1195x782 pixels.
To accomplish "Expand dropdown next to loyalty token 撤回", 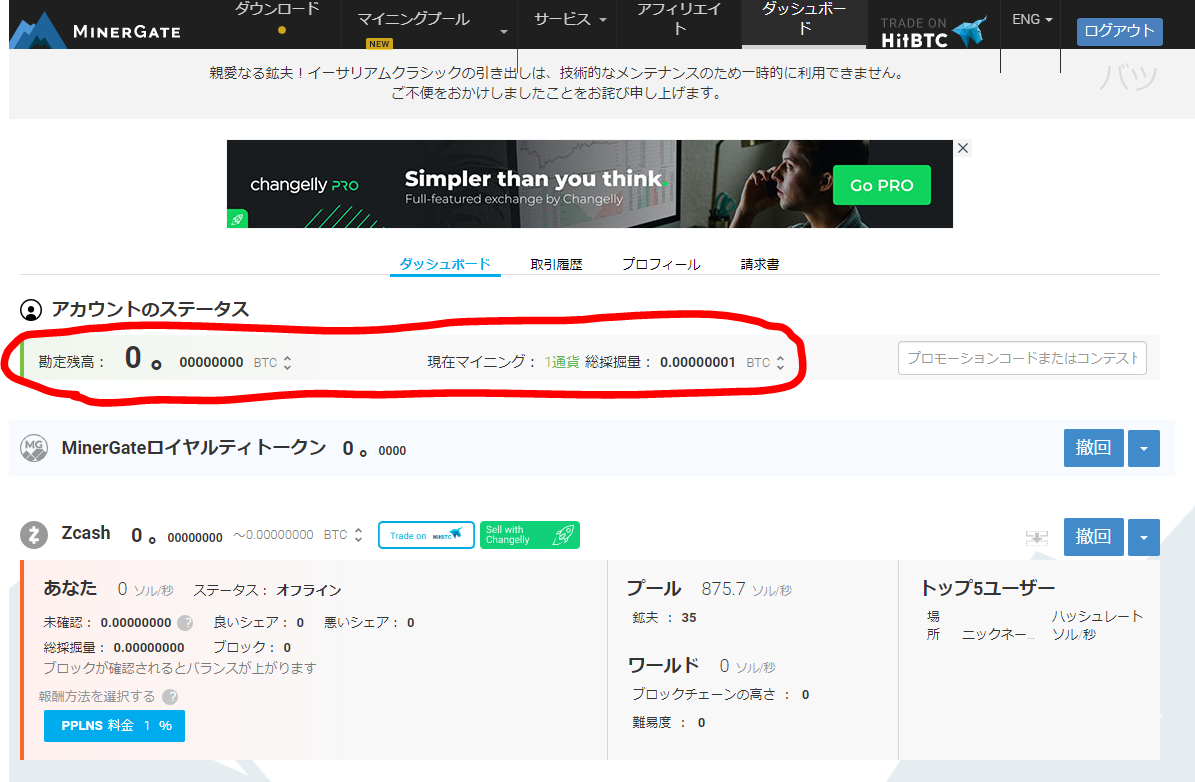I will point(1144,448).
